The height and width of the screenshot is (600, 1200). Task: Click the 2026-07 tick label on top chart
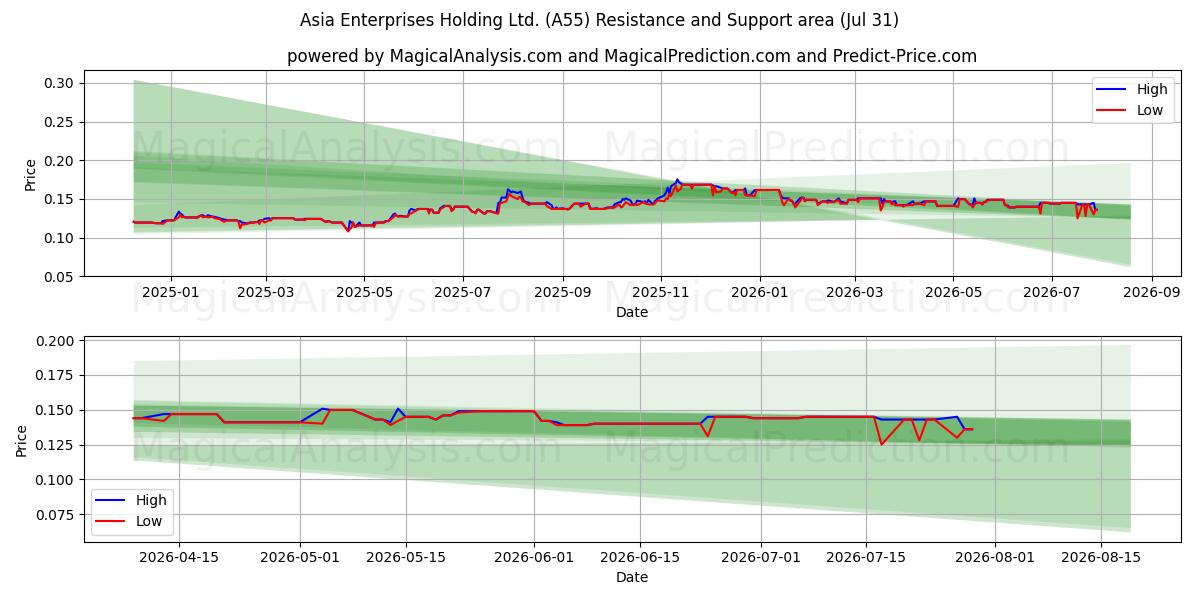point(1051,293)
